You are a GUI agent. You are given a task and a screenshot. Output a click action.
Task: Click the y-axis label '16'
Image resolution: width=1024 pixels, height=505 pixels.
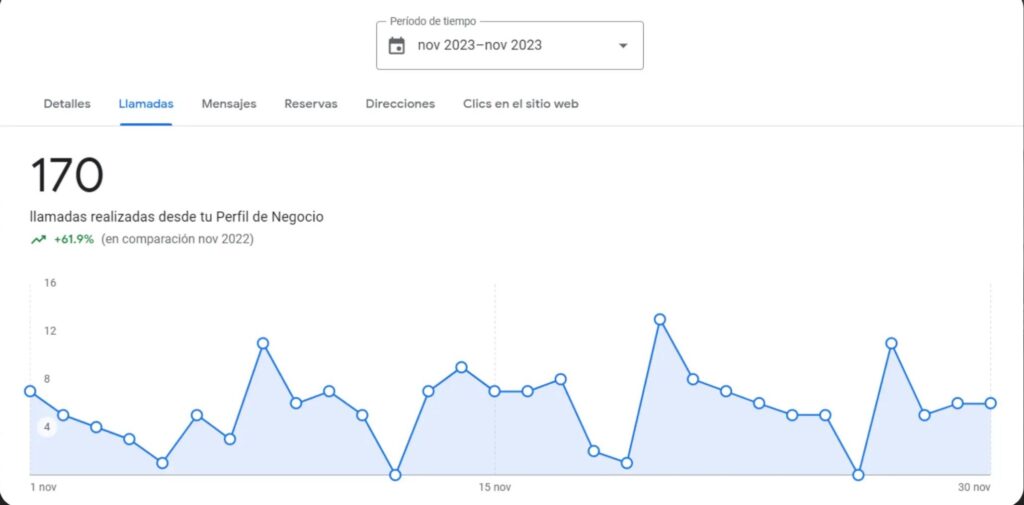click(x=50, y=283)
